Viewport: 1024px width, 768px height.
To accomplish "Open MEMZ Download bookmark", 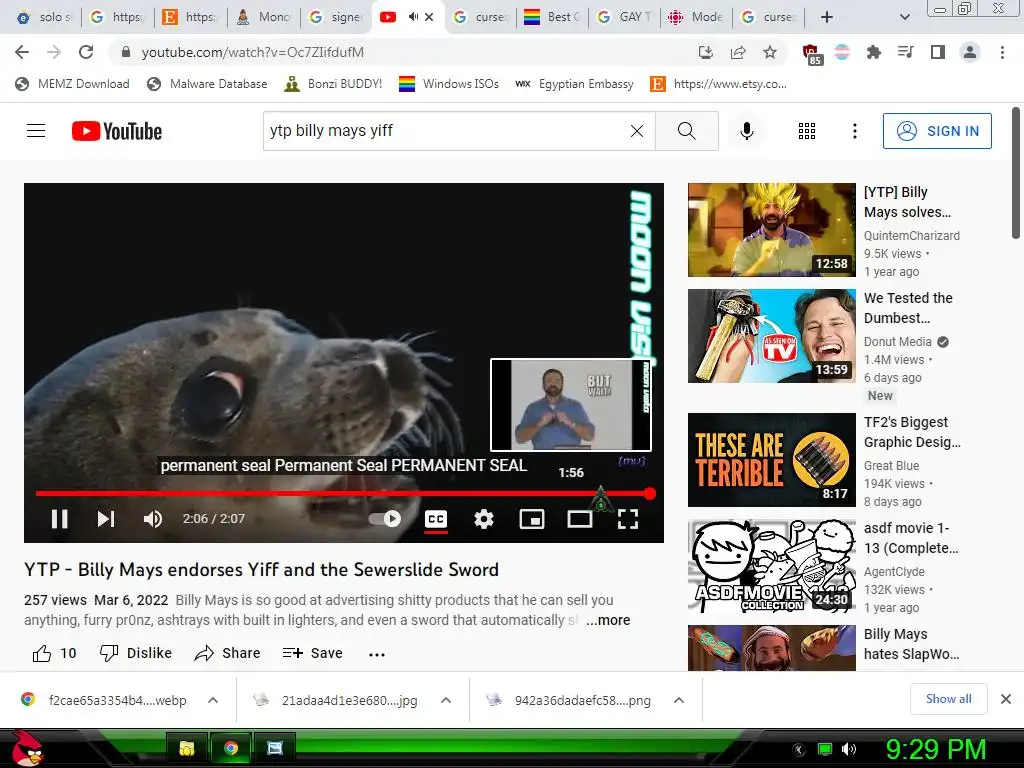I will [x=72, y=84].
